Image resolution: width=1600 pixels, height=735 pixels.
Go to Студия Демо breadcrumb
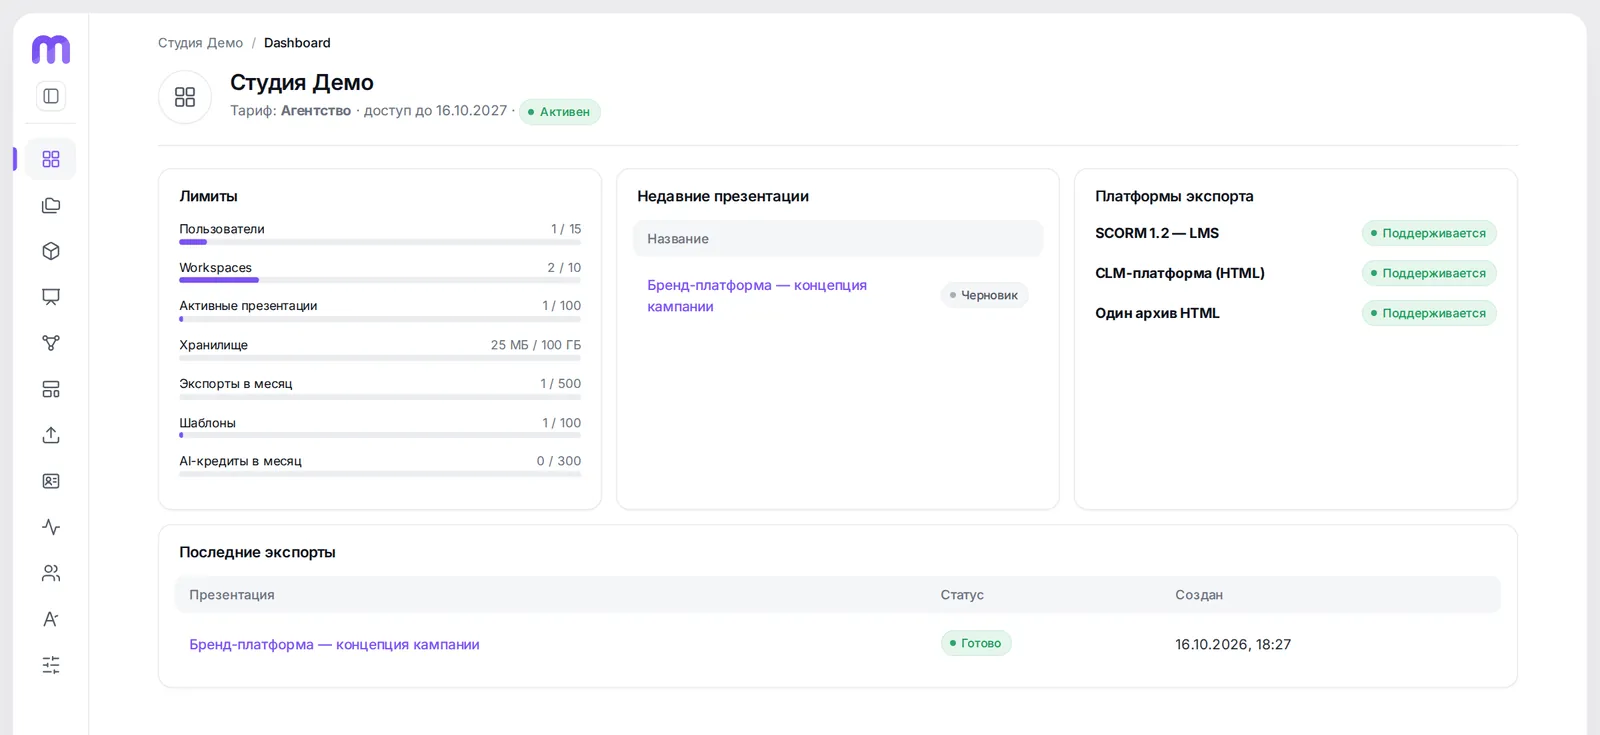(200, 43)
